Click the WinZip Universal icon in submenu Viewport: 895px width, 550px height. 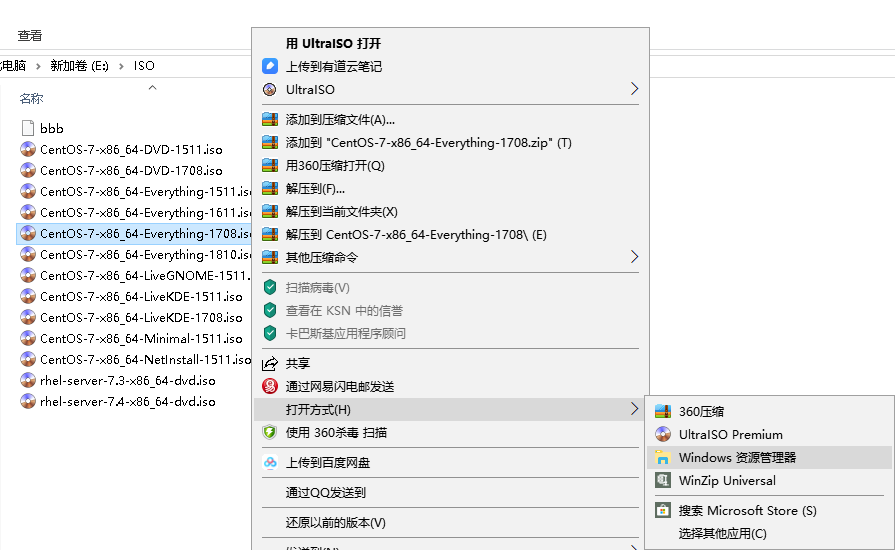662,481
